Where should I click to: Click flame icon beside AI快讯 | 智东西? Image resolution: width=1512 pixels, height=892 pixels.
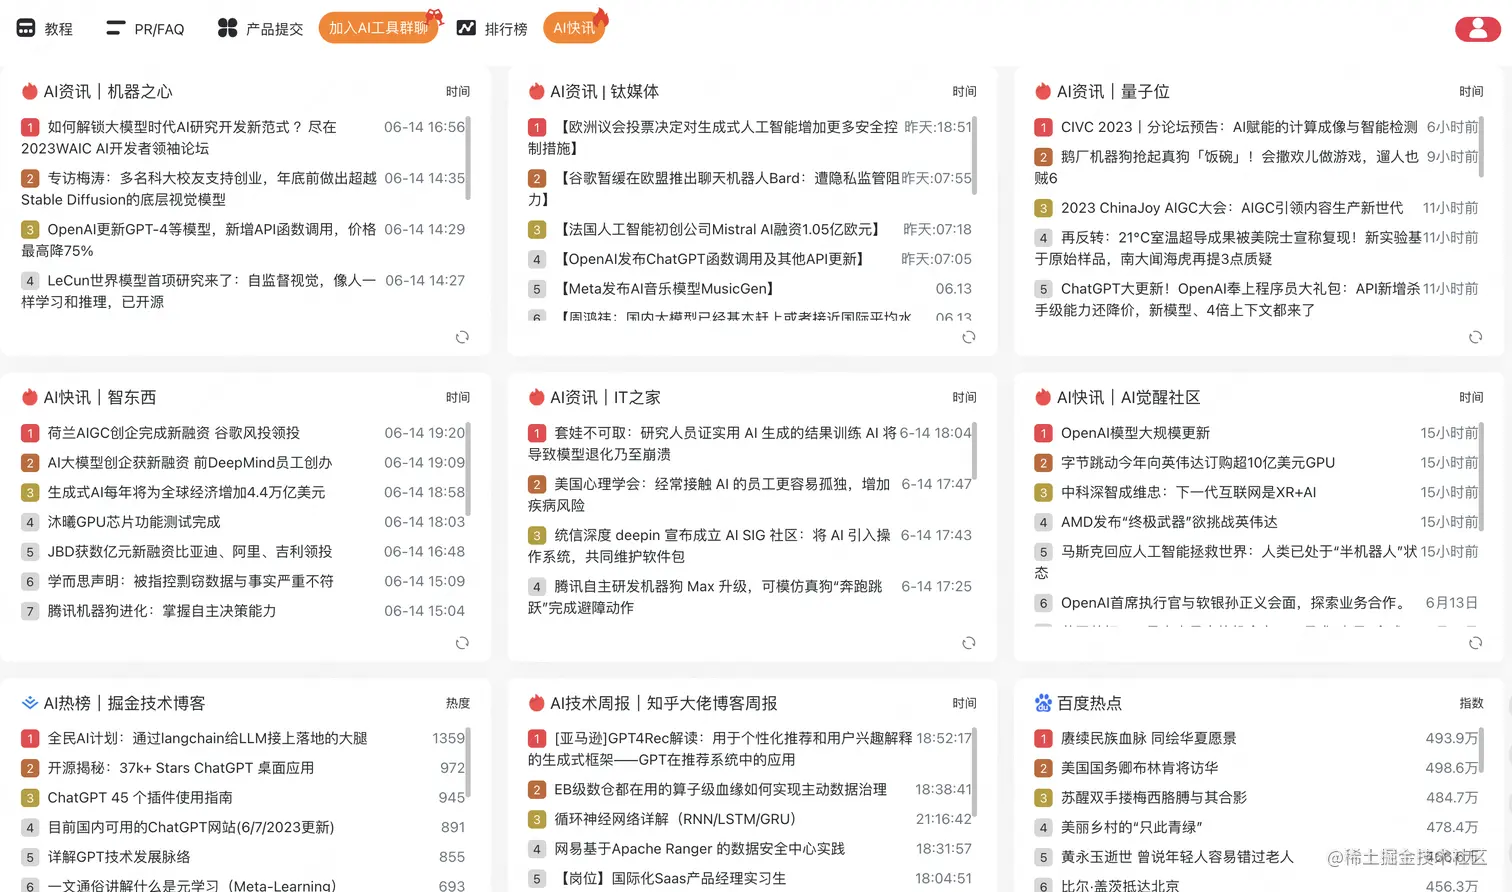30,397
